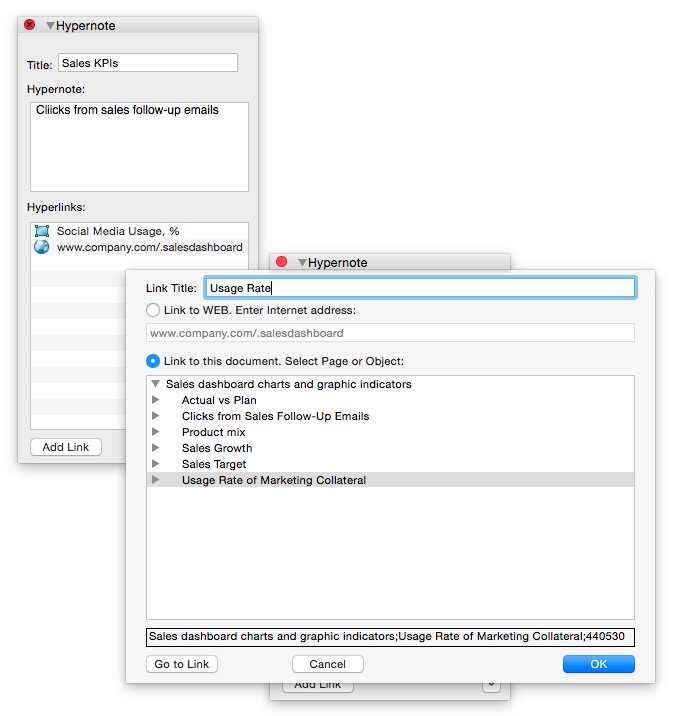679x716 pixels.
Task: Select Link to this document radio button
Action: pos(153,361)
